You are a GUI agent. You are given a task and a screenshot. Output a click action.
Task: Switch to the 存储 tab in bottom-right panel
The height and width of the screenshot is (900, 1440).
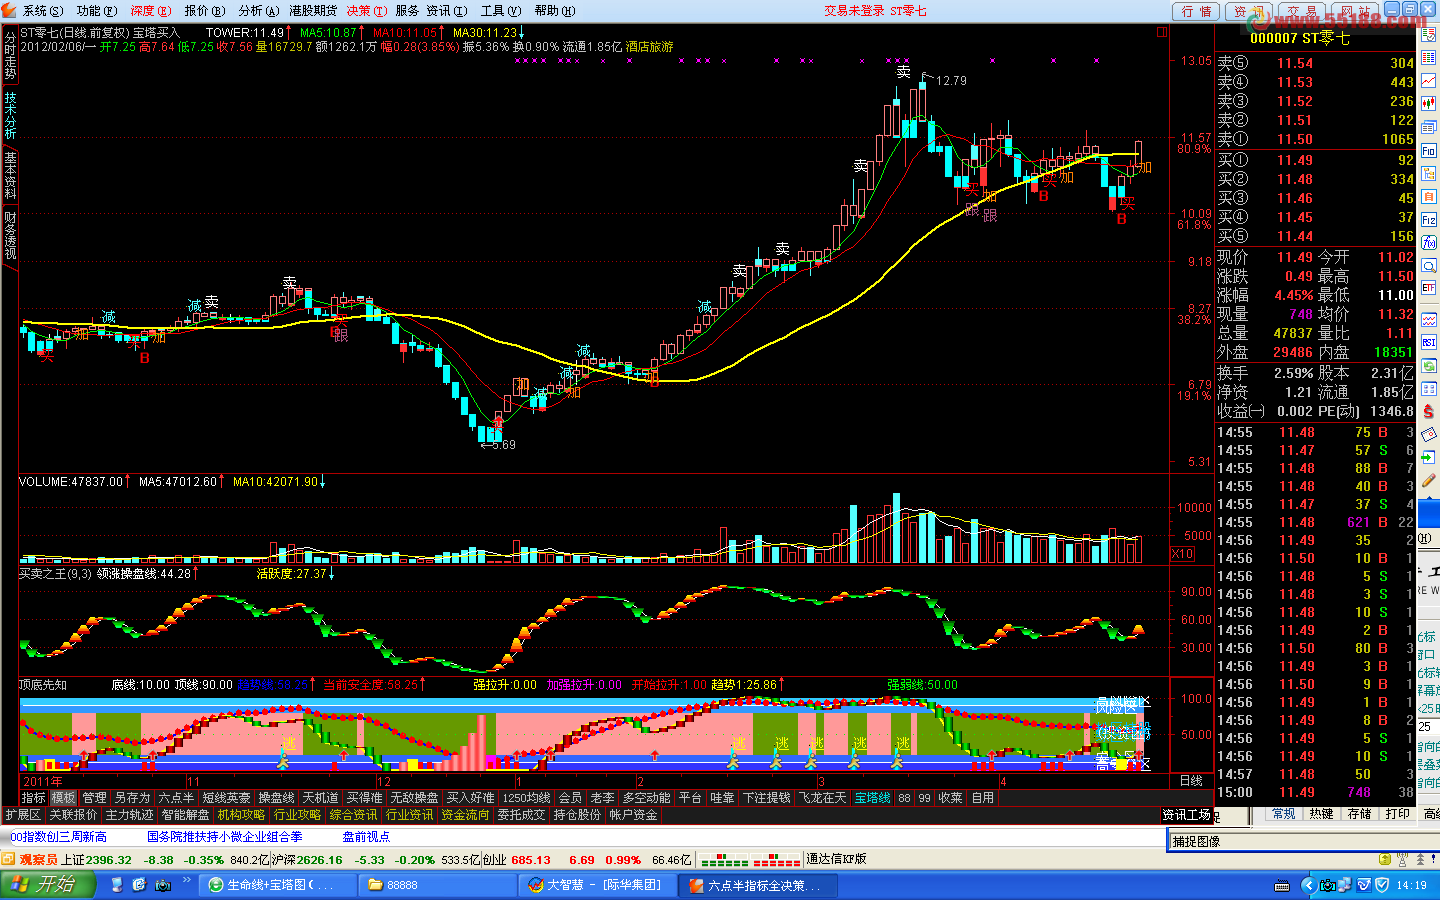(1359, 814)
